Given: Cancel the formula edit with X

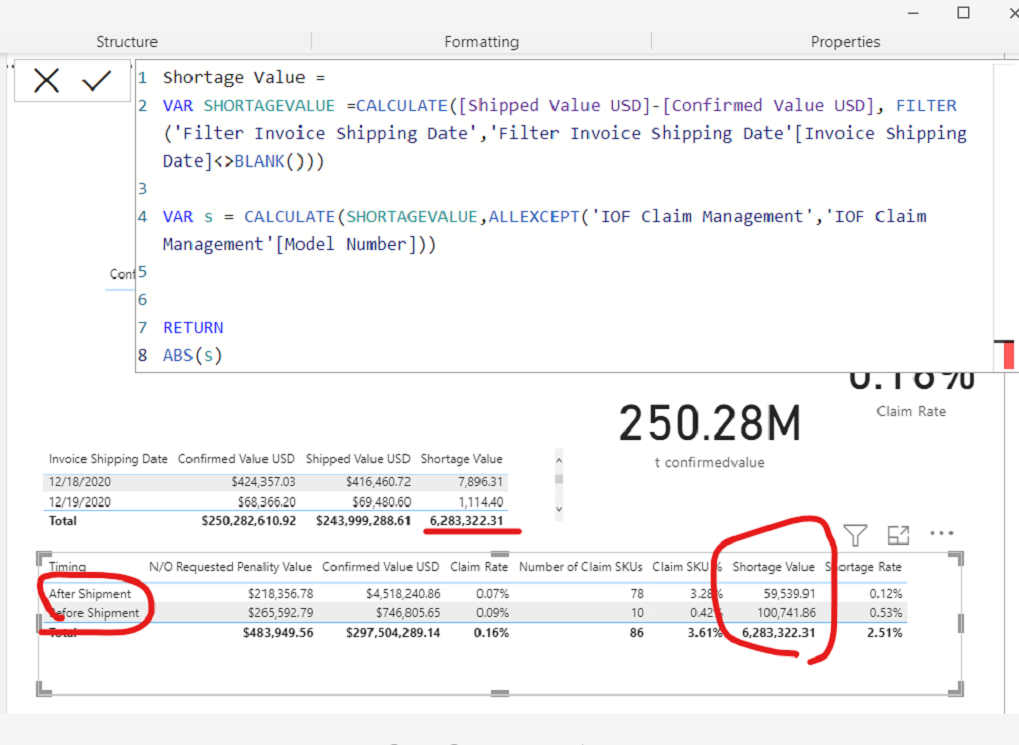Looking at the screenshot, I should (46, 81).
